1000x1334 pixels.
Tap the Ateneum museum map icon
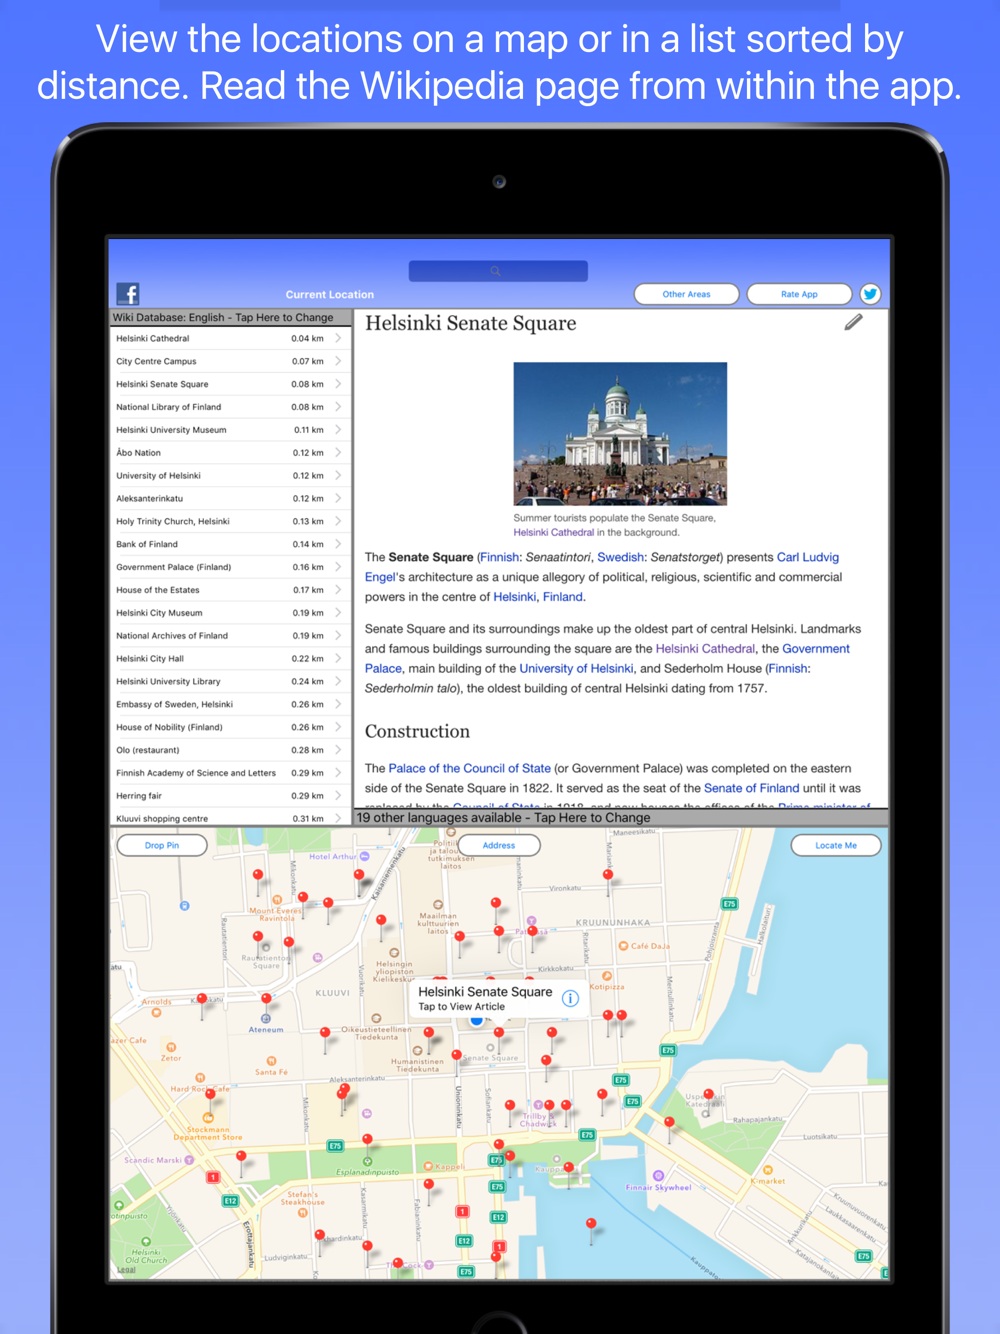click(x=266, y=1019)
